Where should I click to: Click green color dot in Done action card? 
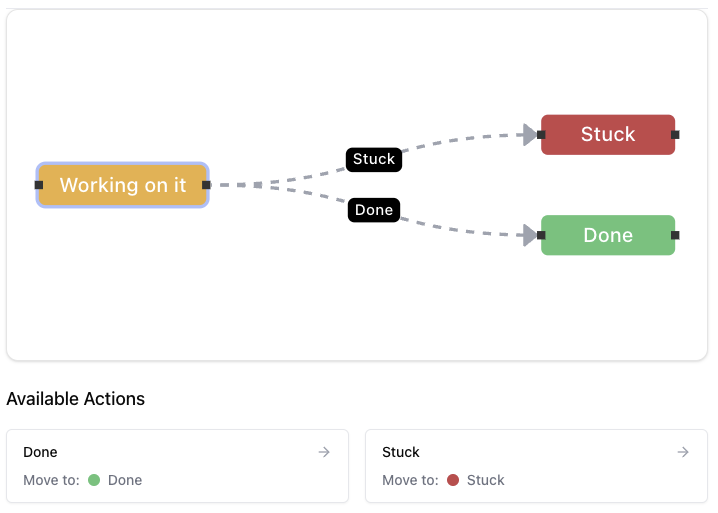pos(94,480)
